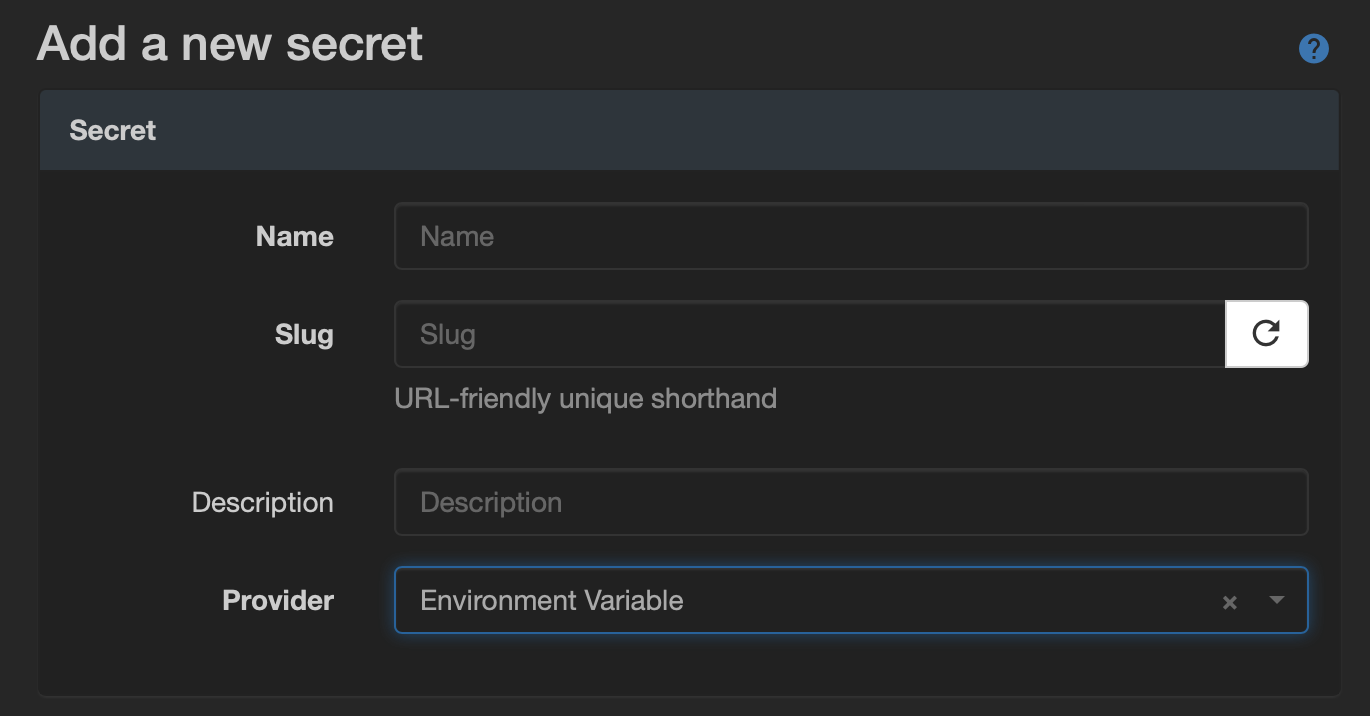Click the 'Name' placeholder text in the first field
The image size is (1370, 716).
tap(457, 236)
